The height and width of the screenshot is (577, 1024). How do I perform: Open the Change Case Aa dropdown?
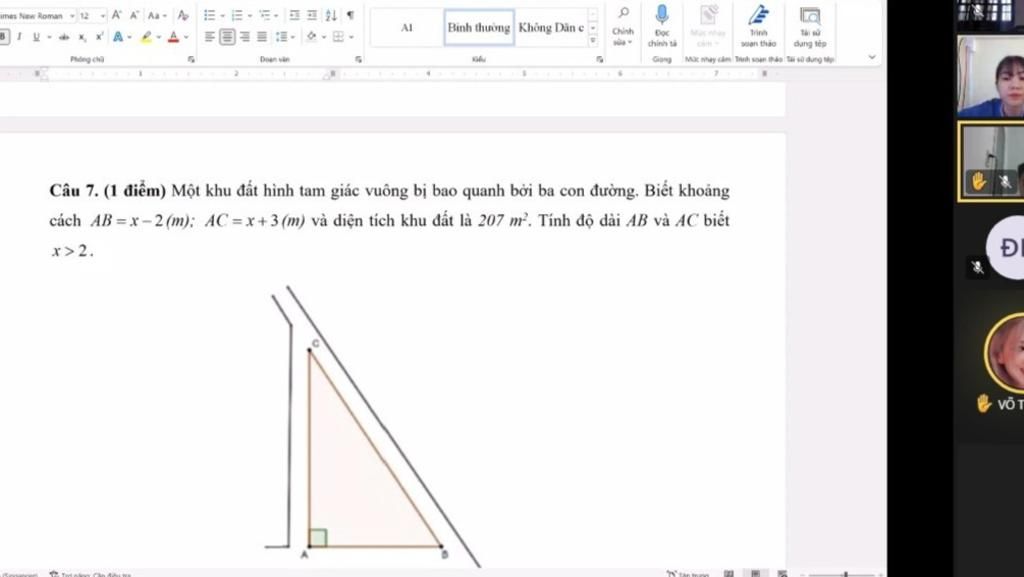[x=157, y=15]
